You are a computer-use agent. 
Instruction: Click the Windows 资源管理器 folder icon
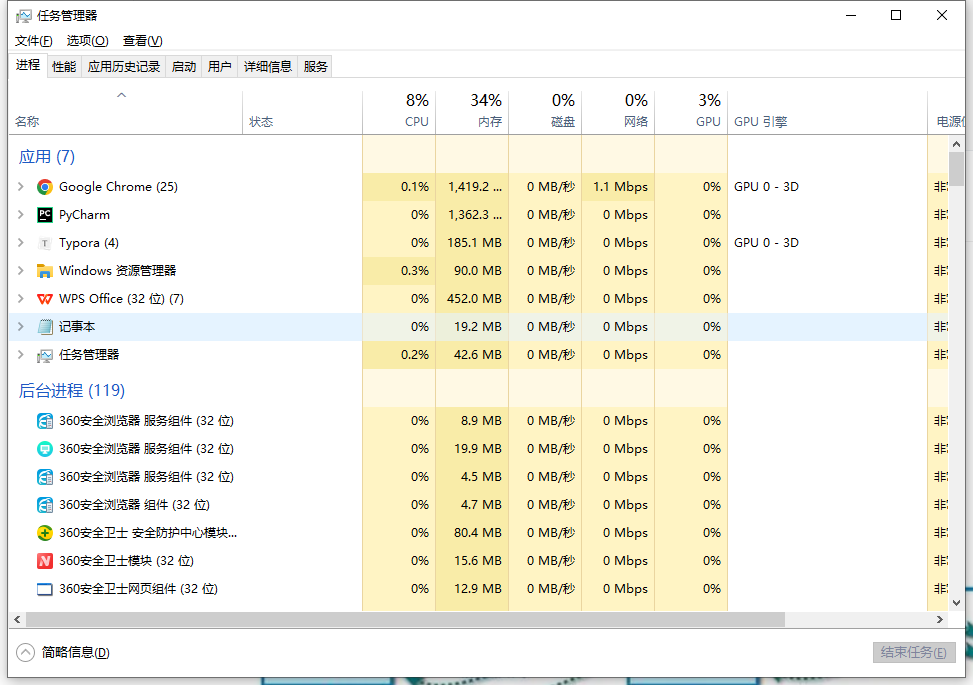coord(44,270)
